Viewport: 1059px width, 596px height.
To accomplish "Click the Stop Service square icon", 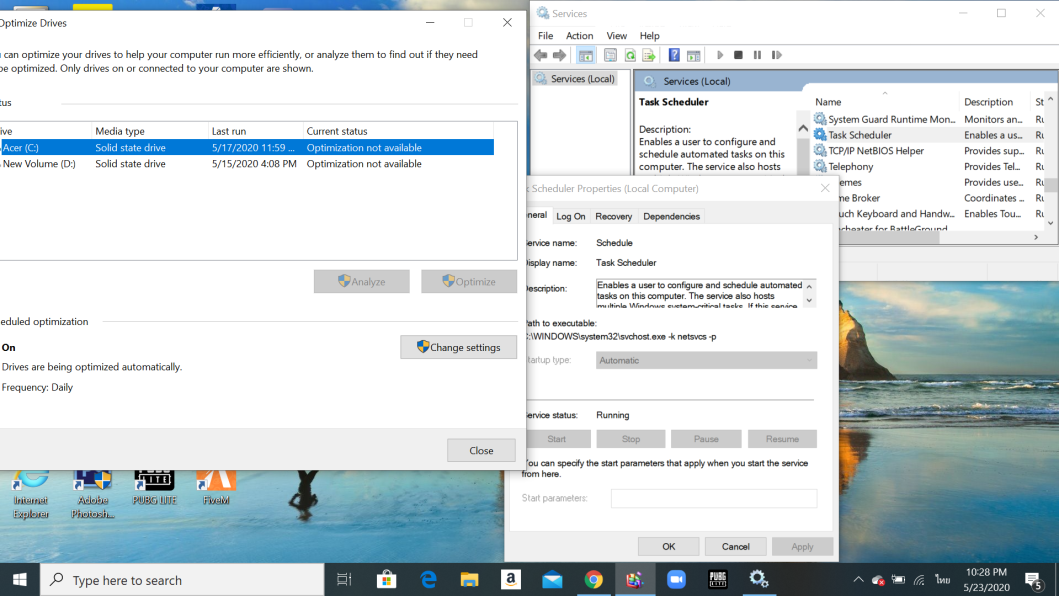I will (738, 55).
